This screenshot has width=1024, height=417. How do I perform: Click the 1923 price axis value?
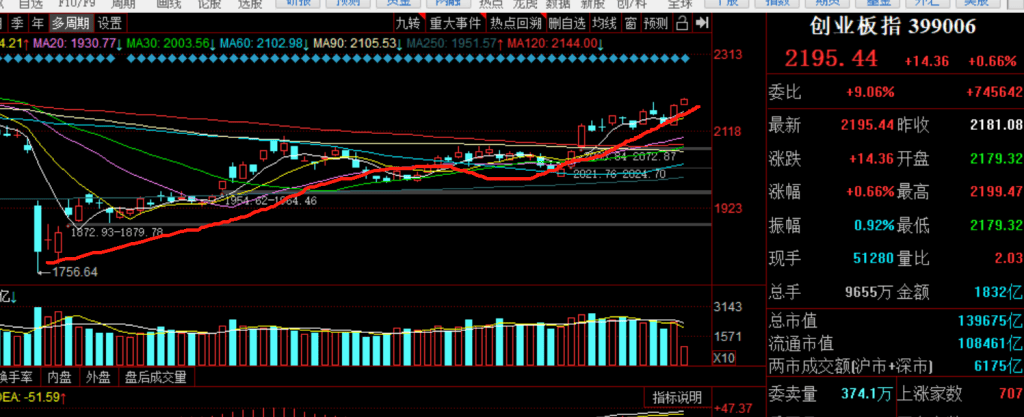(x=728, y=208)
